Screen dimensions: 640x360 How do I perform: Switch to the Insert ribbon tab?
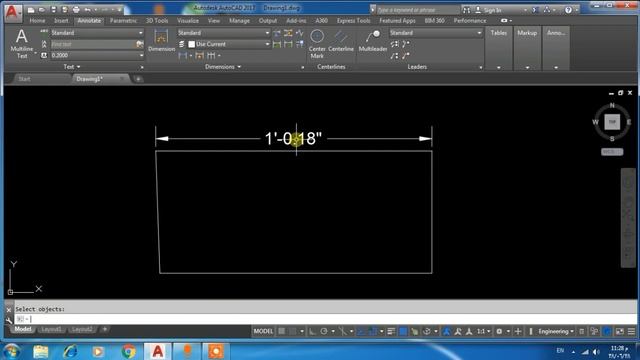(x=61, y=20)
